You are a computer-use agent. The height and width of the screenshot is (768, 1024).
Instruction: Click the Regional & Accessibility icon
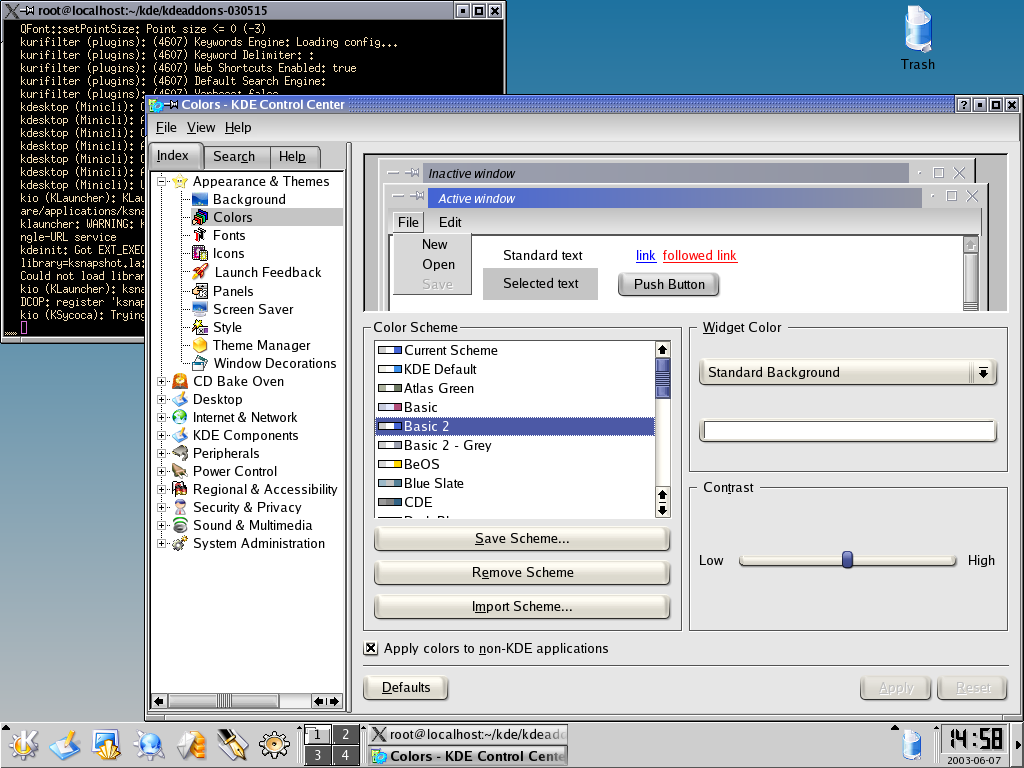180,489
